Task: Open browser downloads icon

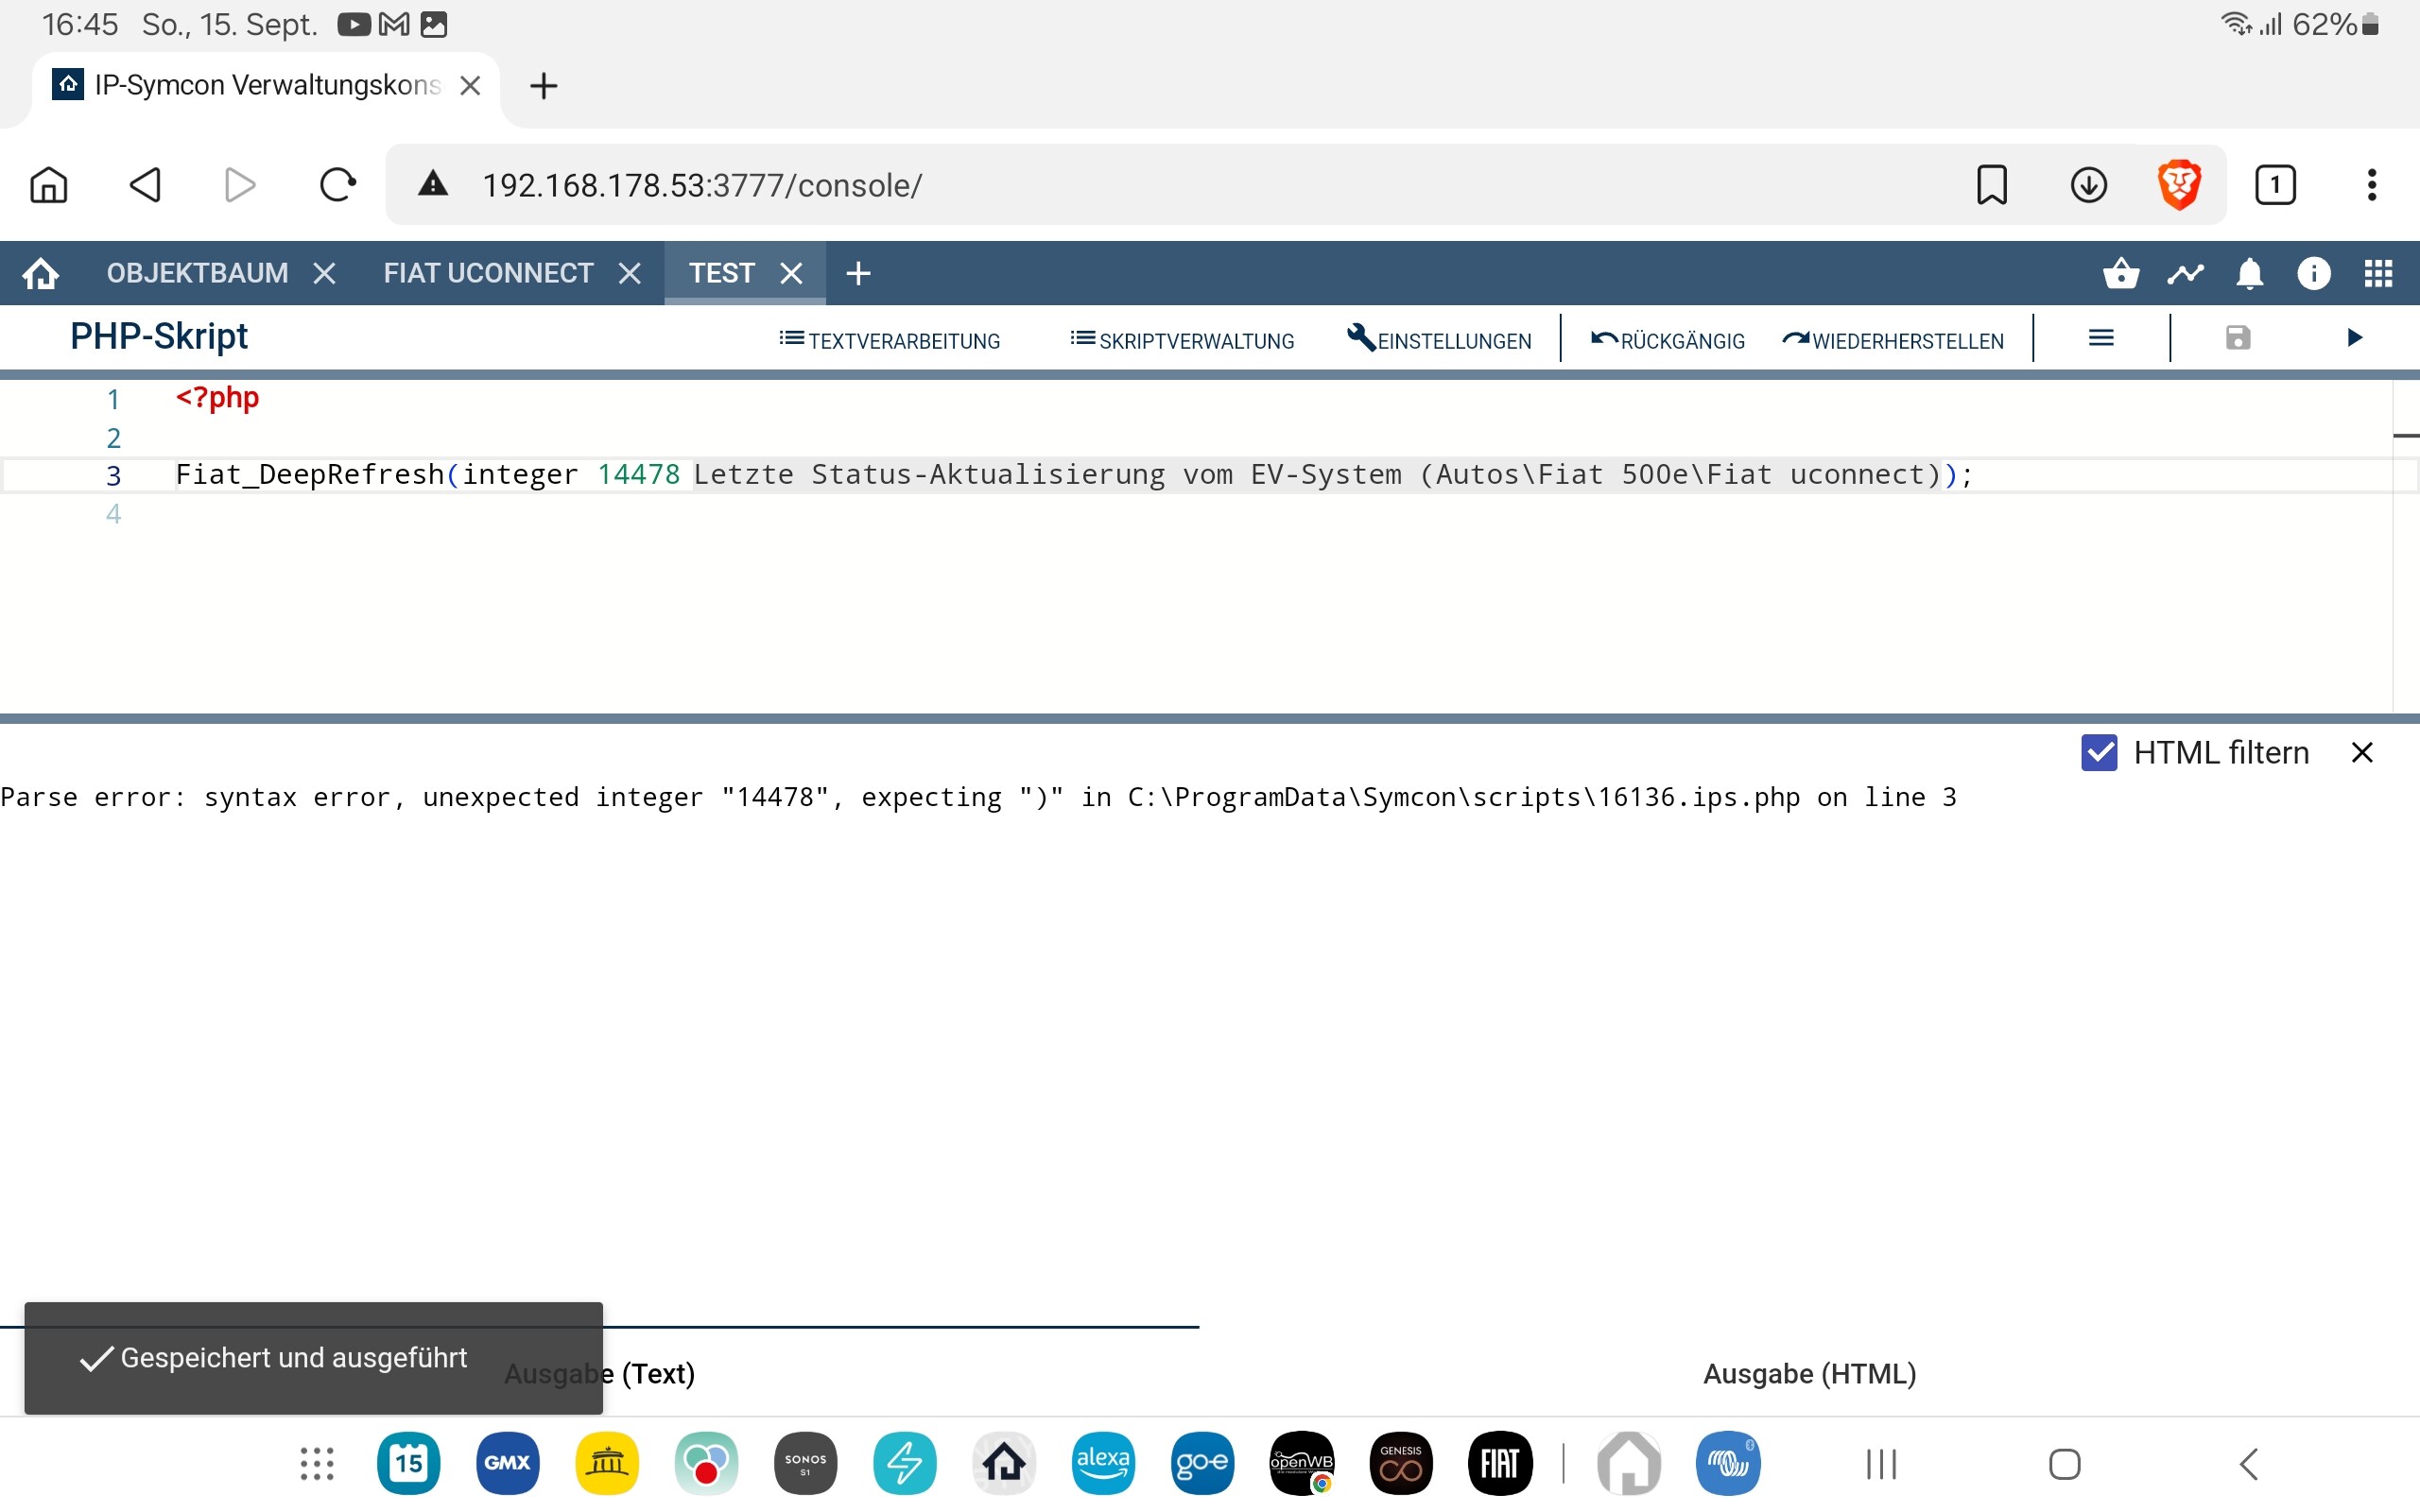Action: (2088, 185)
